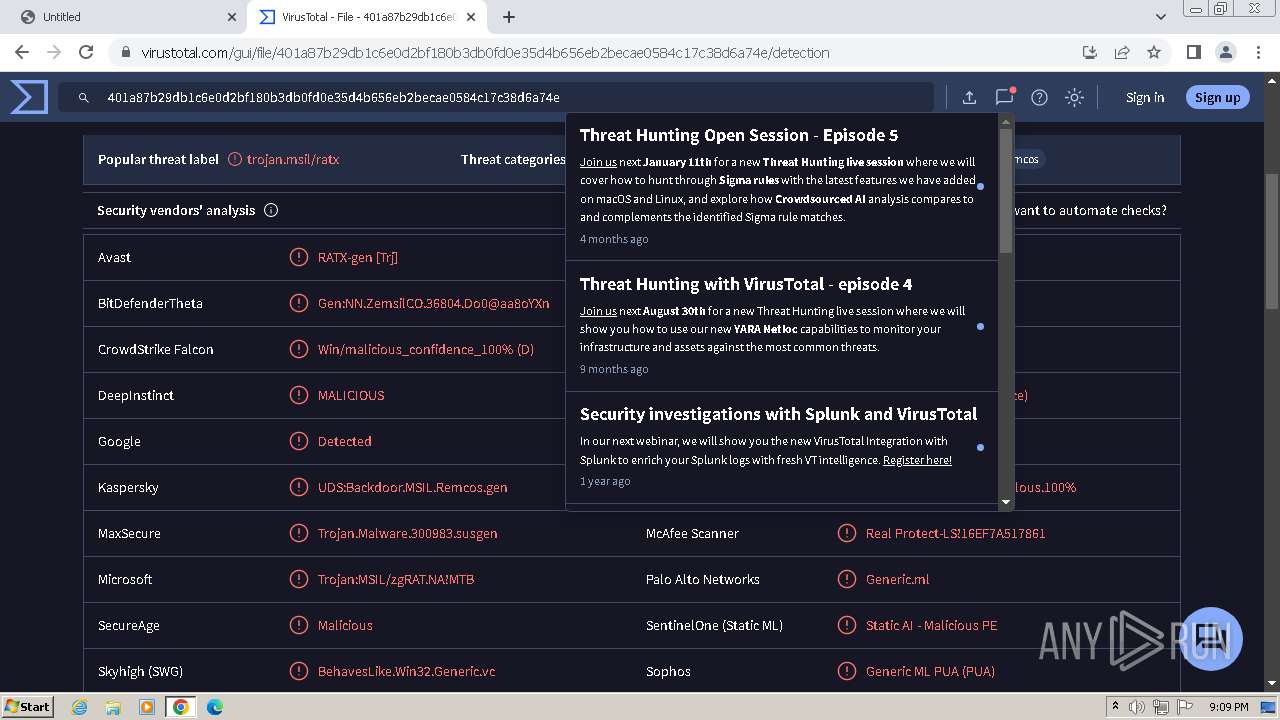This screenshot has height=720, width=1280.
Task: Open Security investigations with Splunk and VirusTotal title
Action: point(778,414)
